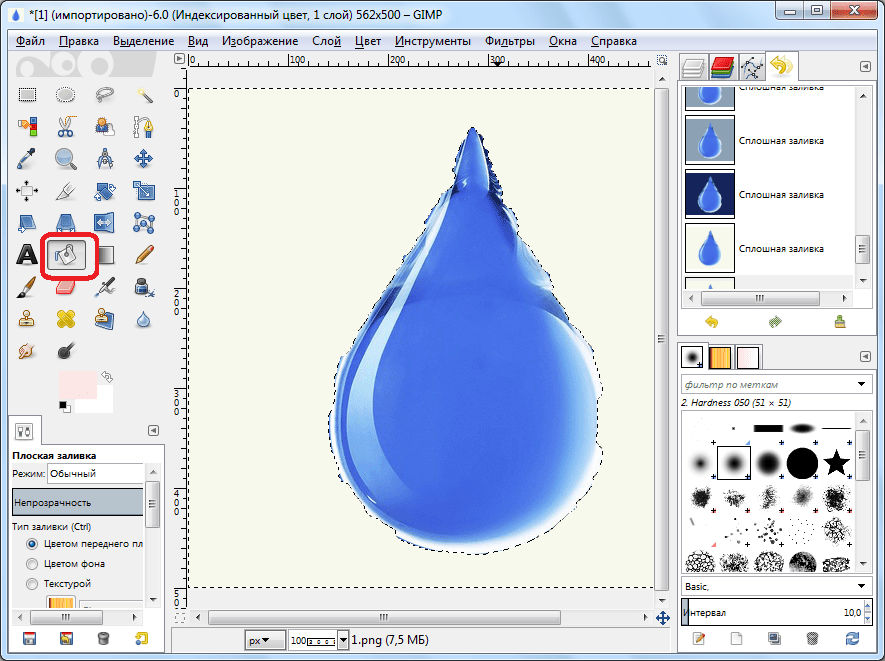The image size is (885, 661).
Task: Choose 'Текстурой' pattern fill option
Action: (33, 583)
